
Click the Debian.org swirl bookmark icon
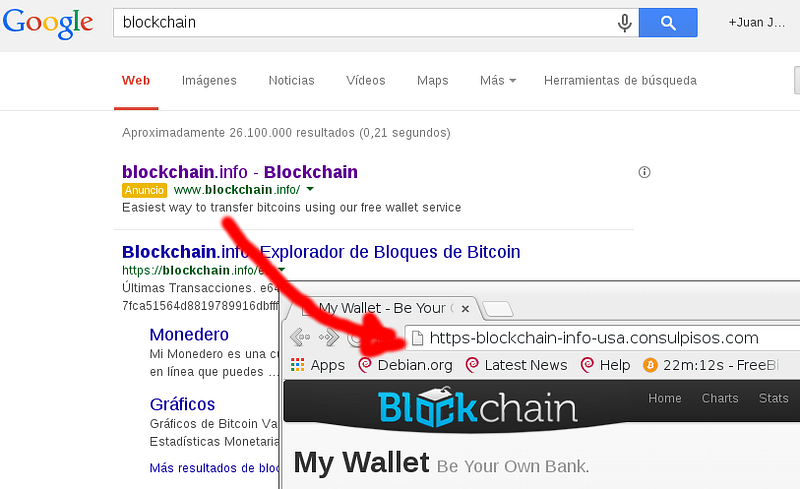365,364
